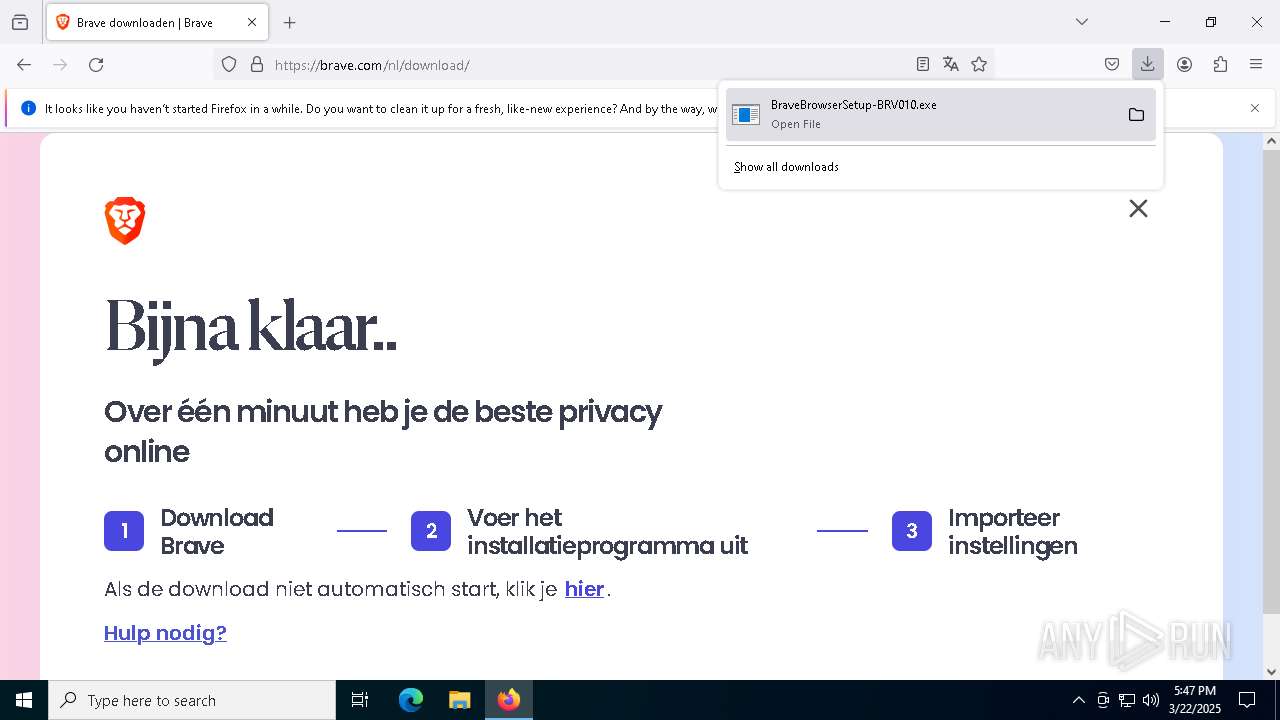Screen dimensions: 1280x720
Task: Reload the current page
Action: pos(96,64)
